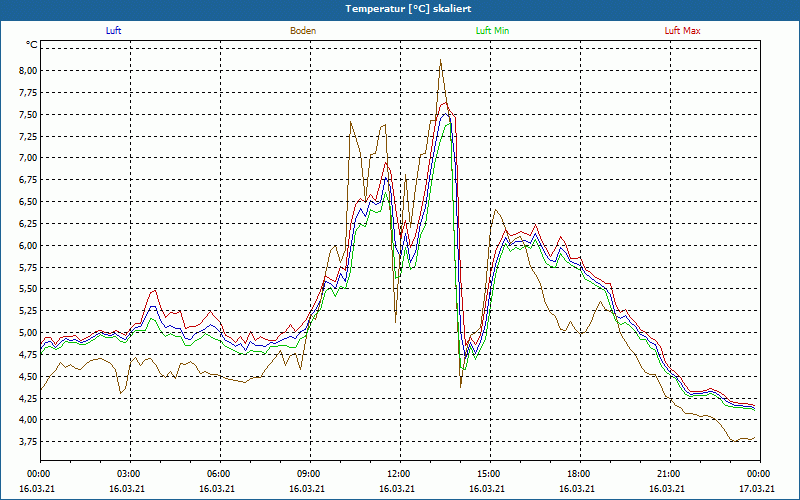This screenshot has height=500, width=800.
Task: Click the 17.03.21 date label
Action: pos(757,489)
